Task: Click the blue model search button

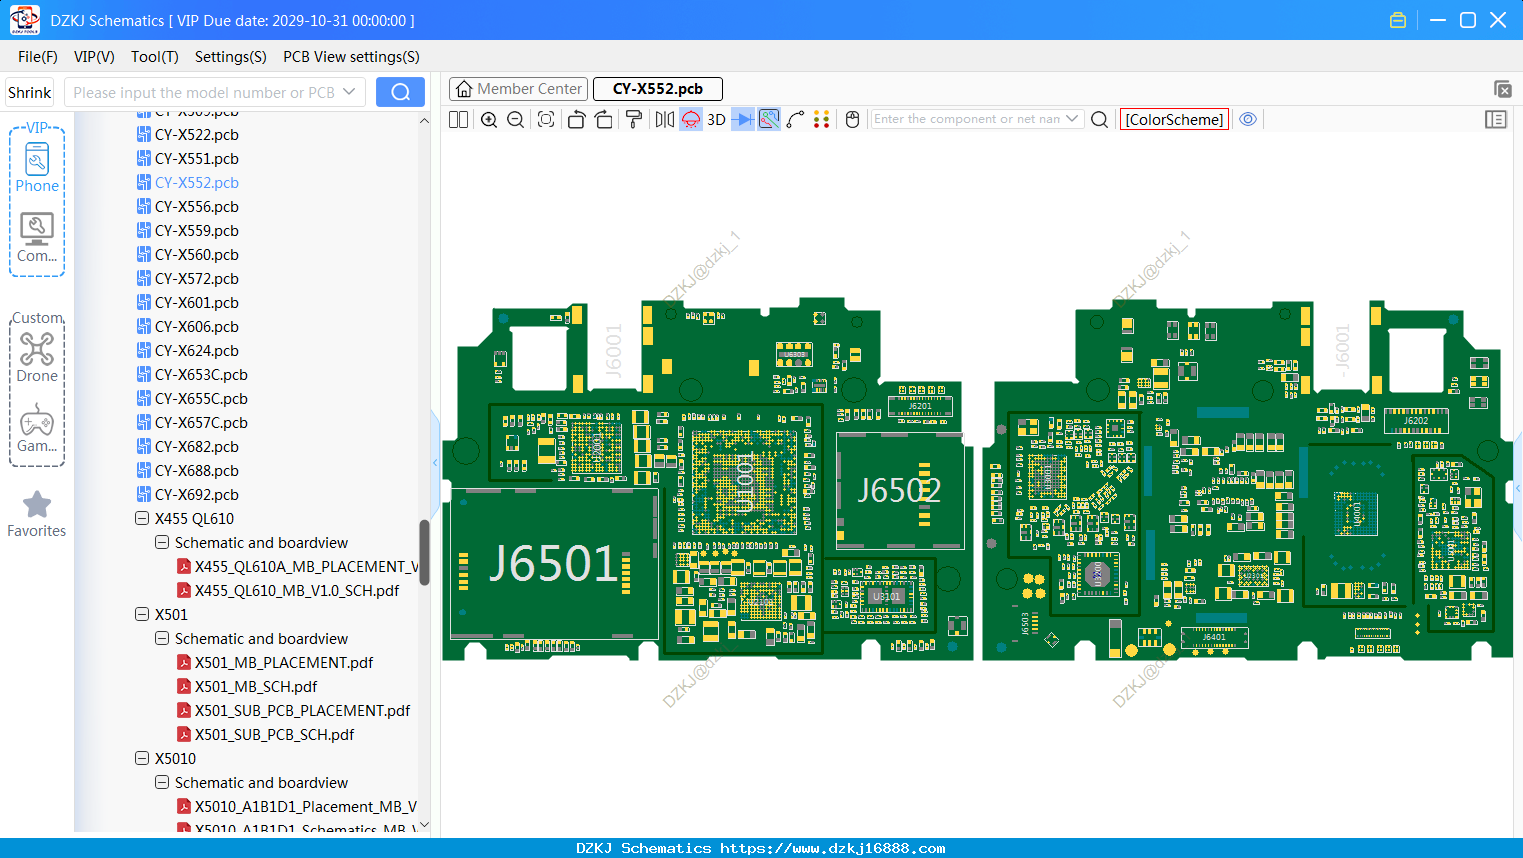Action: coord(400,92)
